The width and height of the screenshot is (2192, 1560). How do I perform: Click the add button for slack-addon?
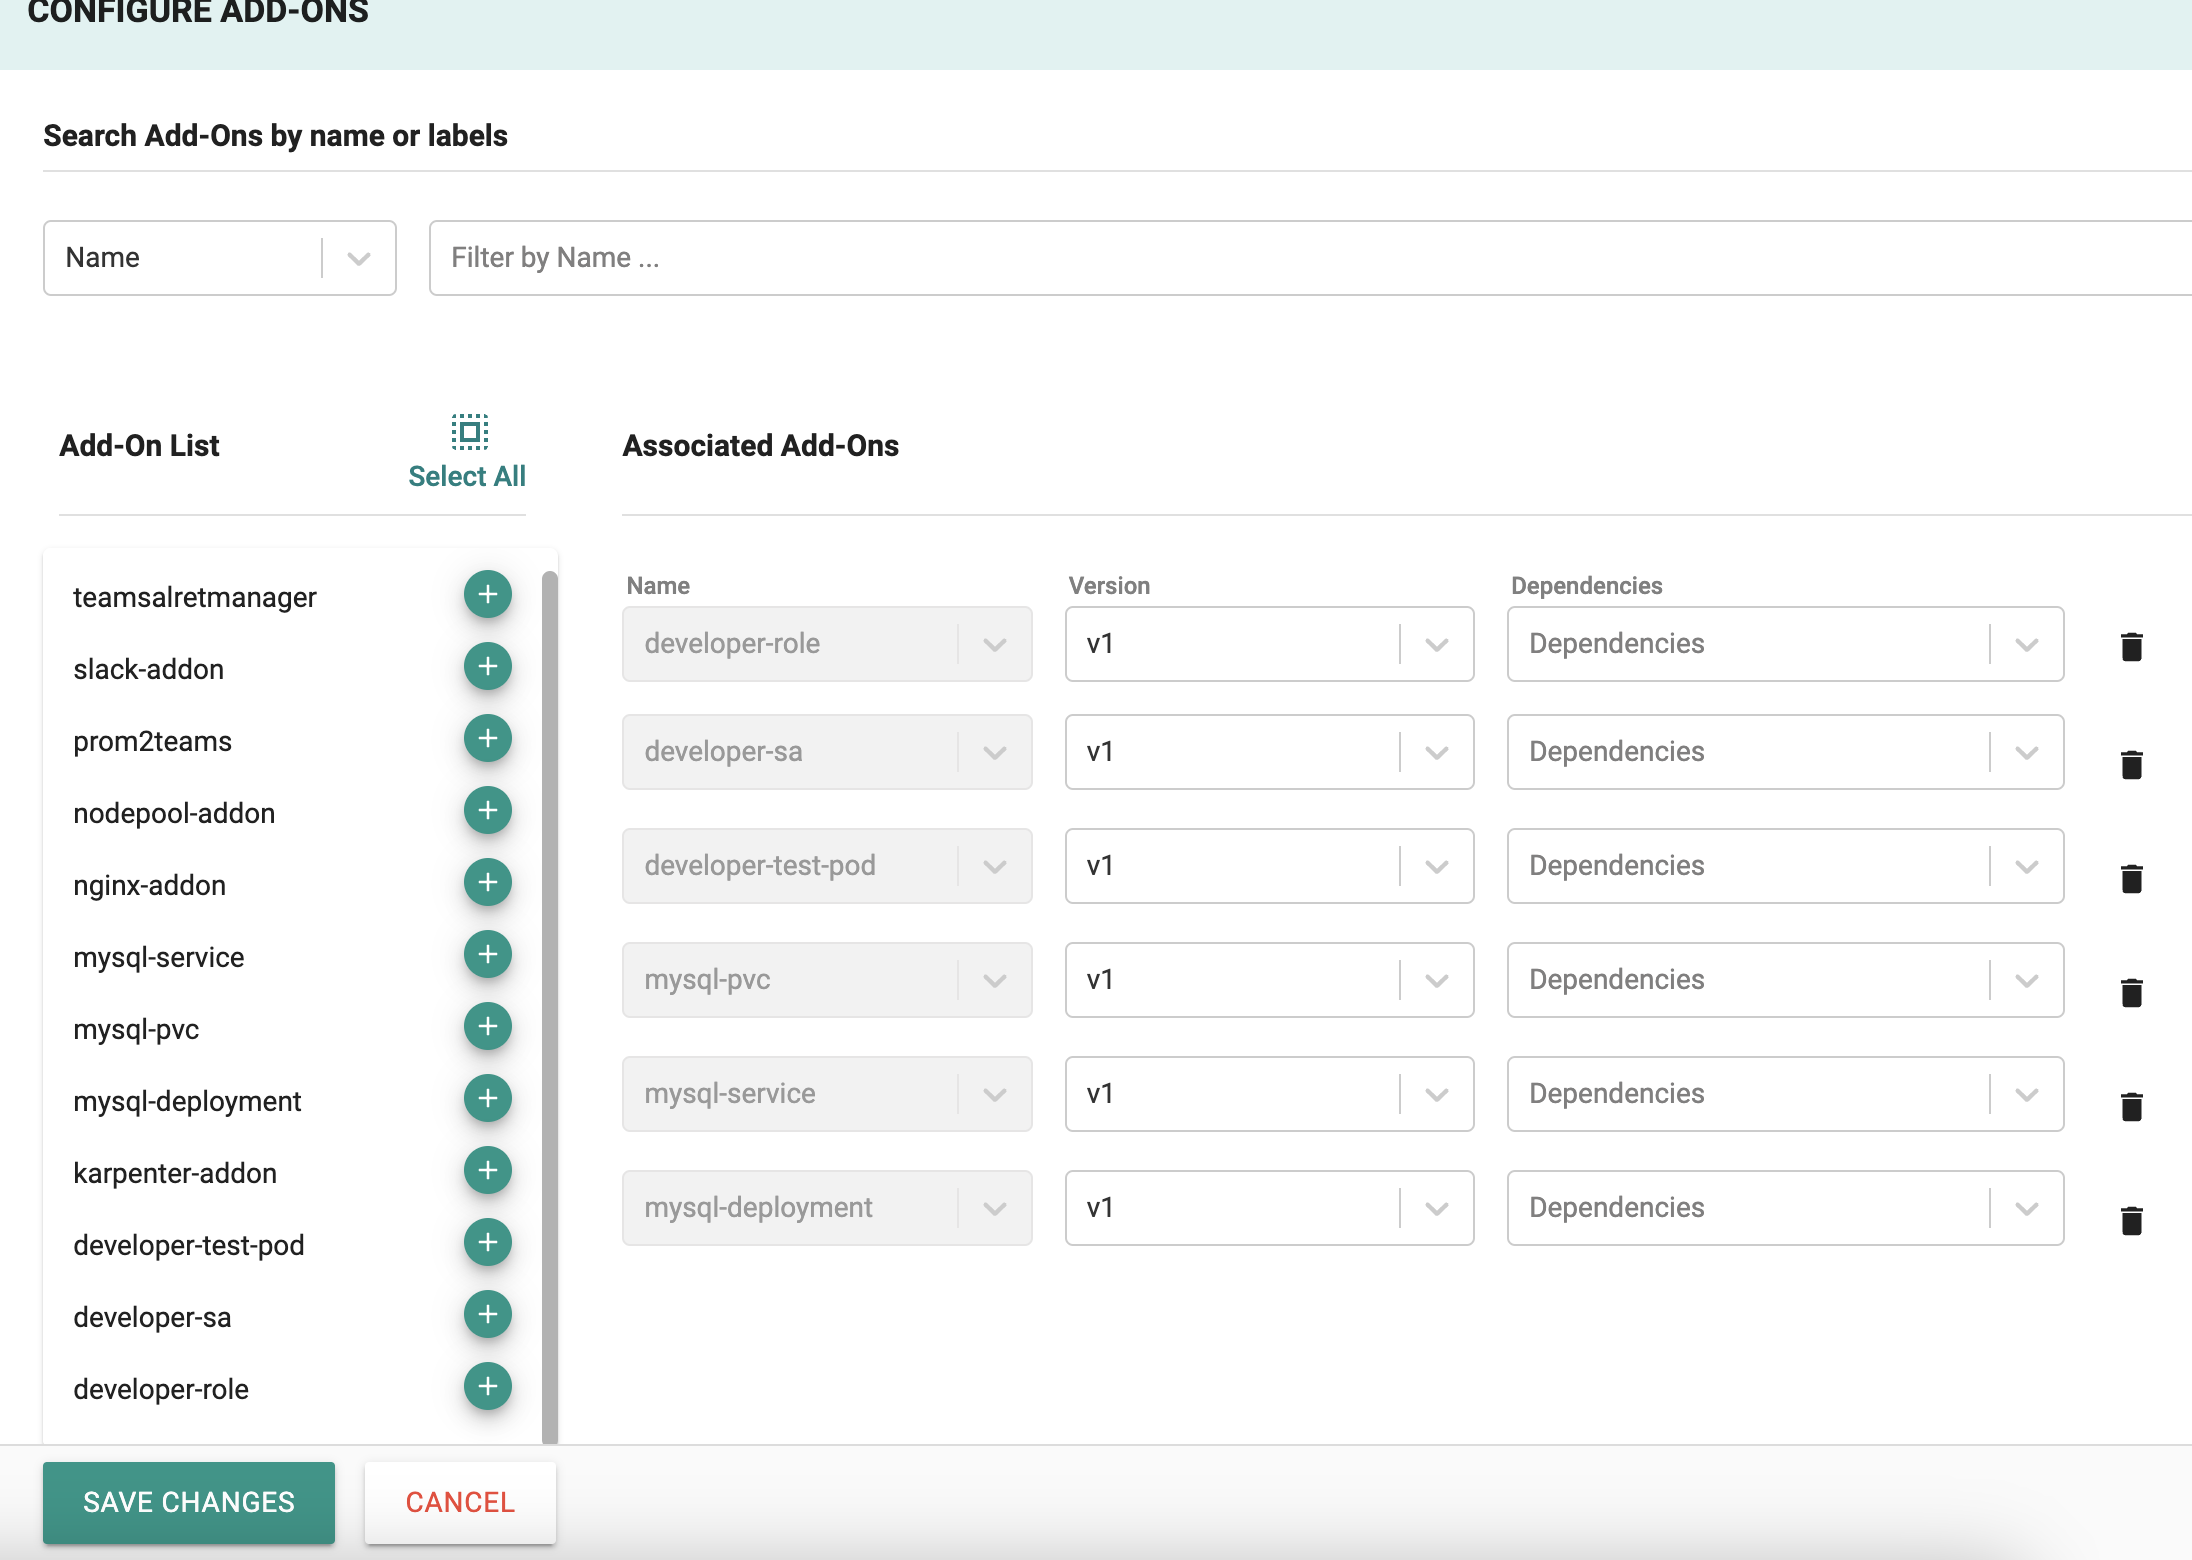click(486, 667)
